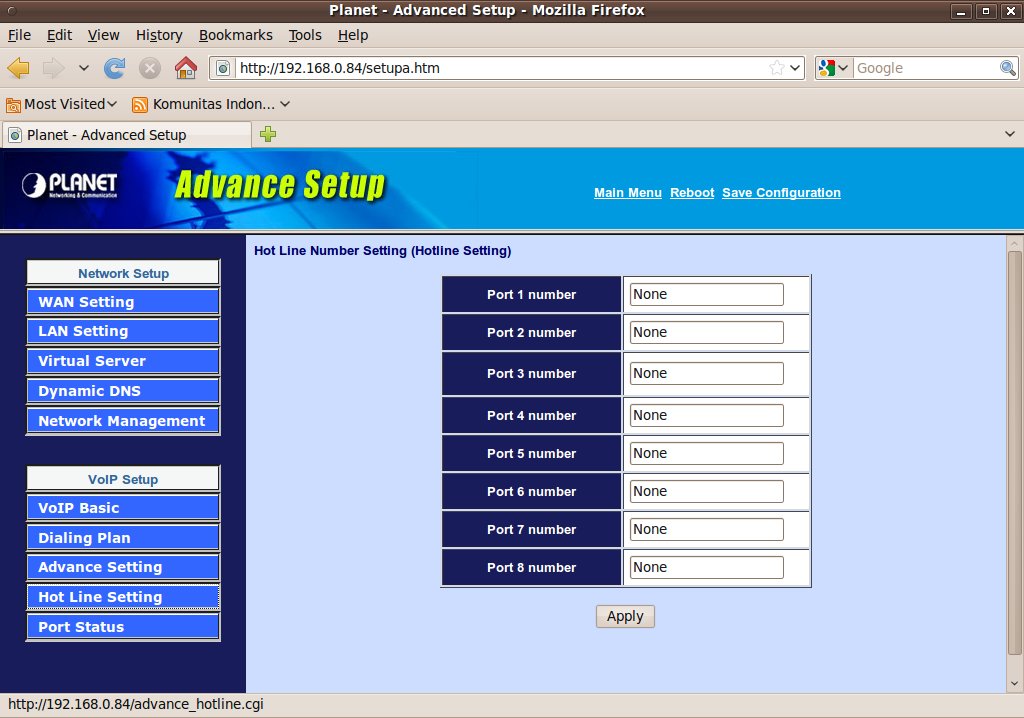1024x718 pixels.
Task: Open Dialing Plan in sidebar
Action: [123, 538]
